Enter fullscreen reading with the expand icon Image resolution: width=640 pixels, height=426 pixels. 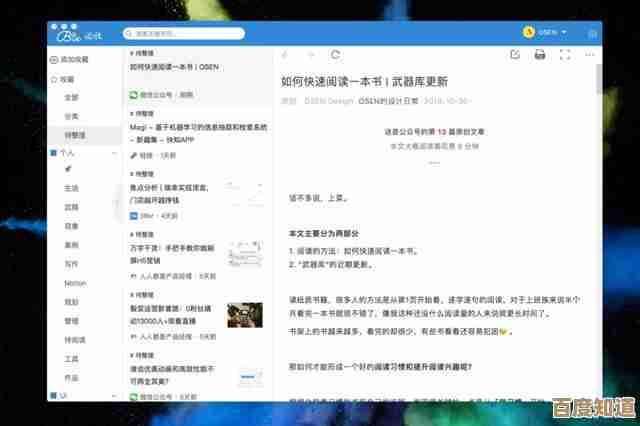click(x=565, y=54)
